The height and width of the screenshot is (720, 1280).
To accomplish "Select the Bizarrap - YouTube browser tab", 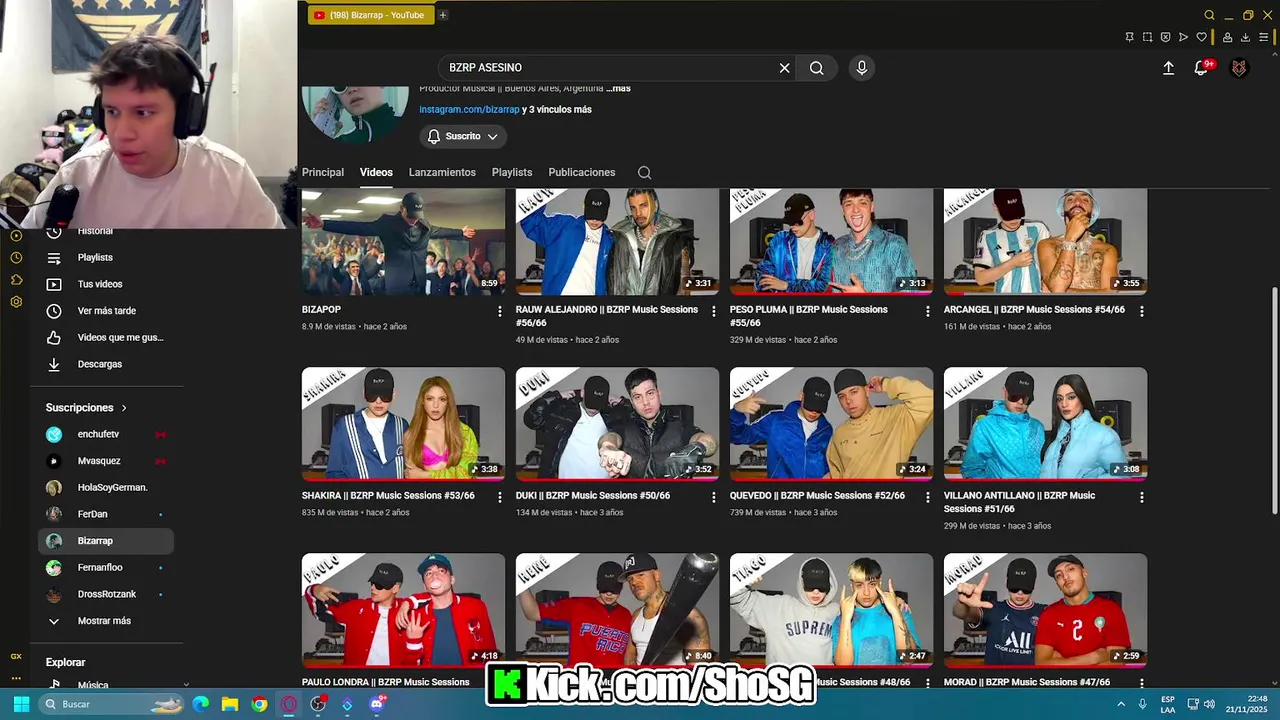I will (370, 15).
